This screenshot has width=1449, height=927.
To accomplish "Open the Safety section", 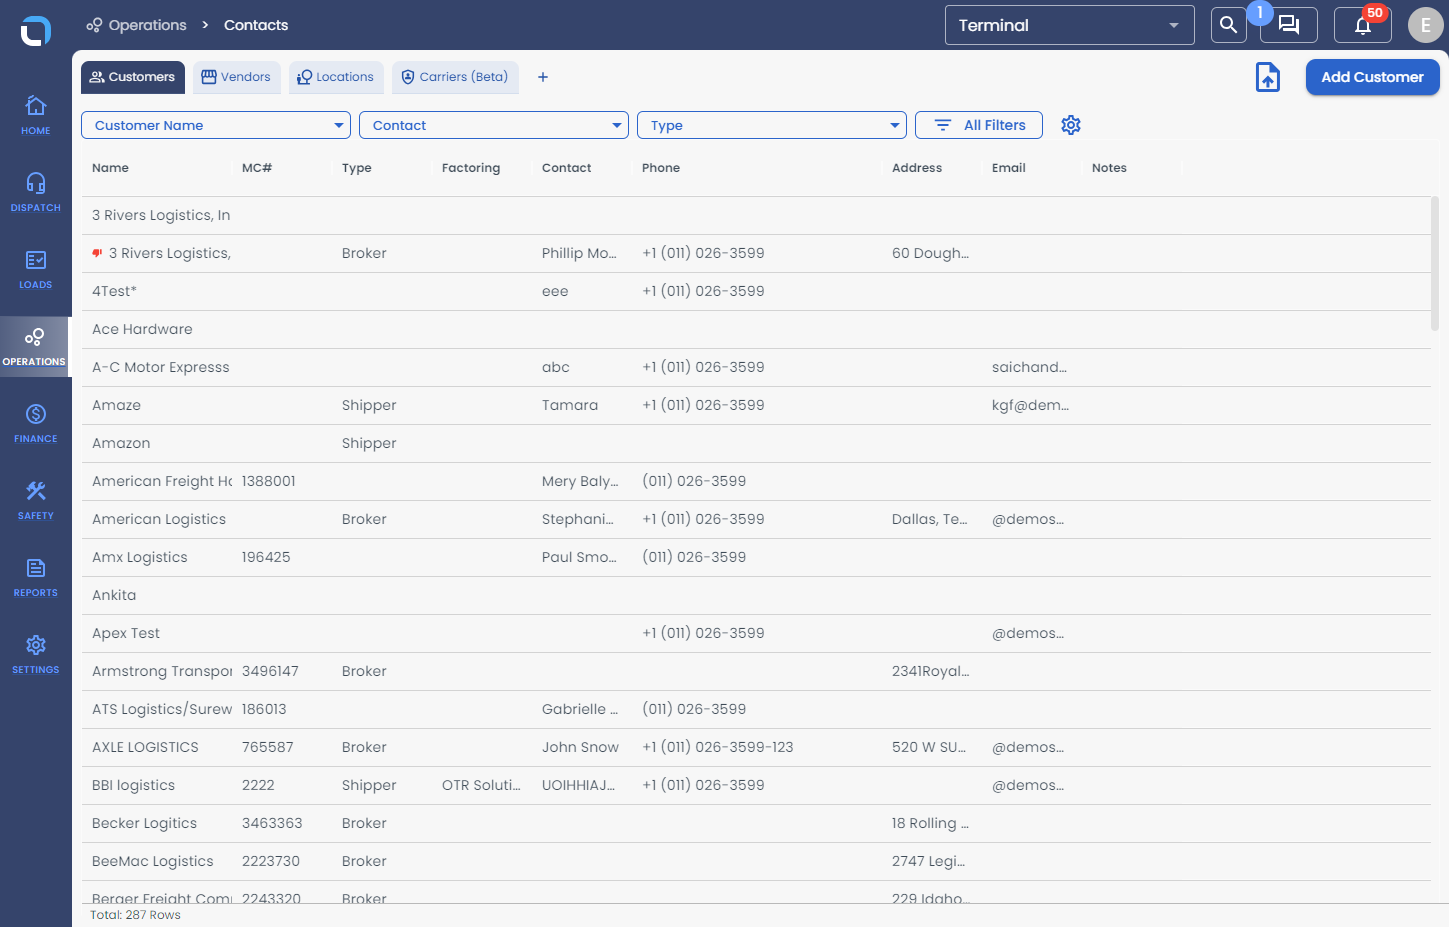I will (35, 501).
